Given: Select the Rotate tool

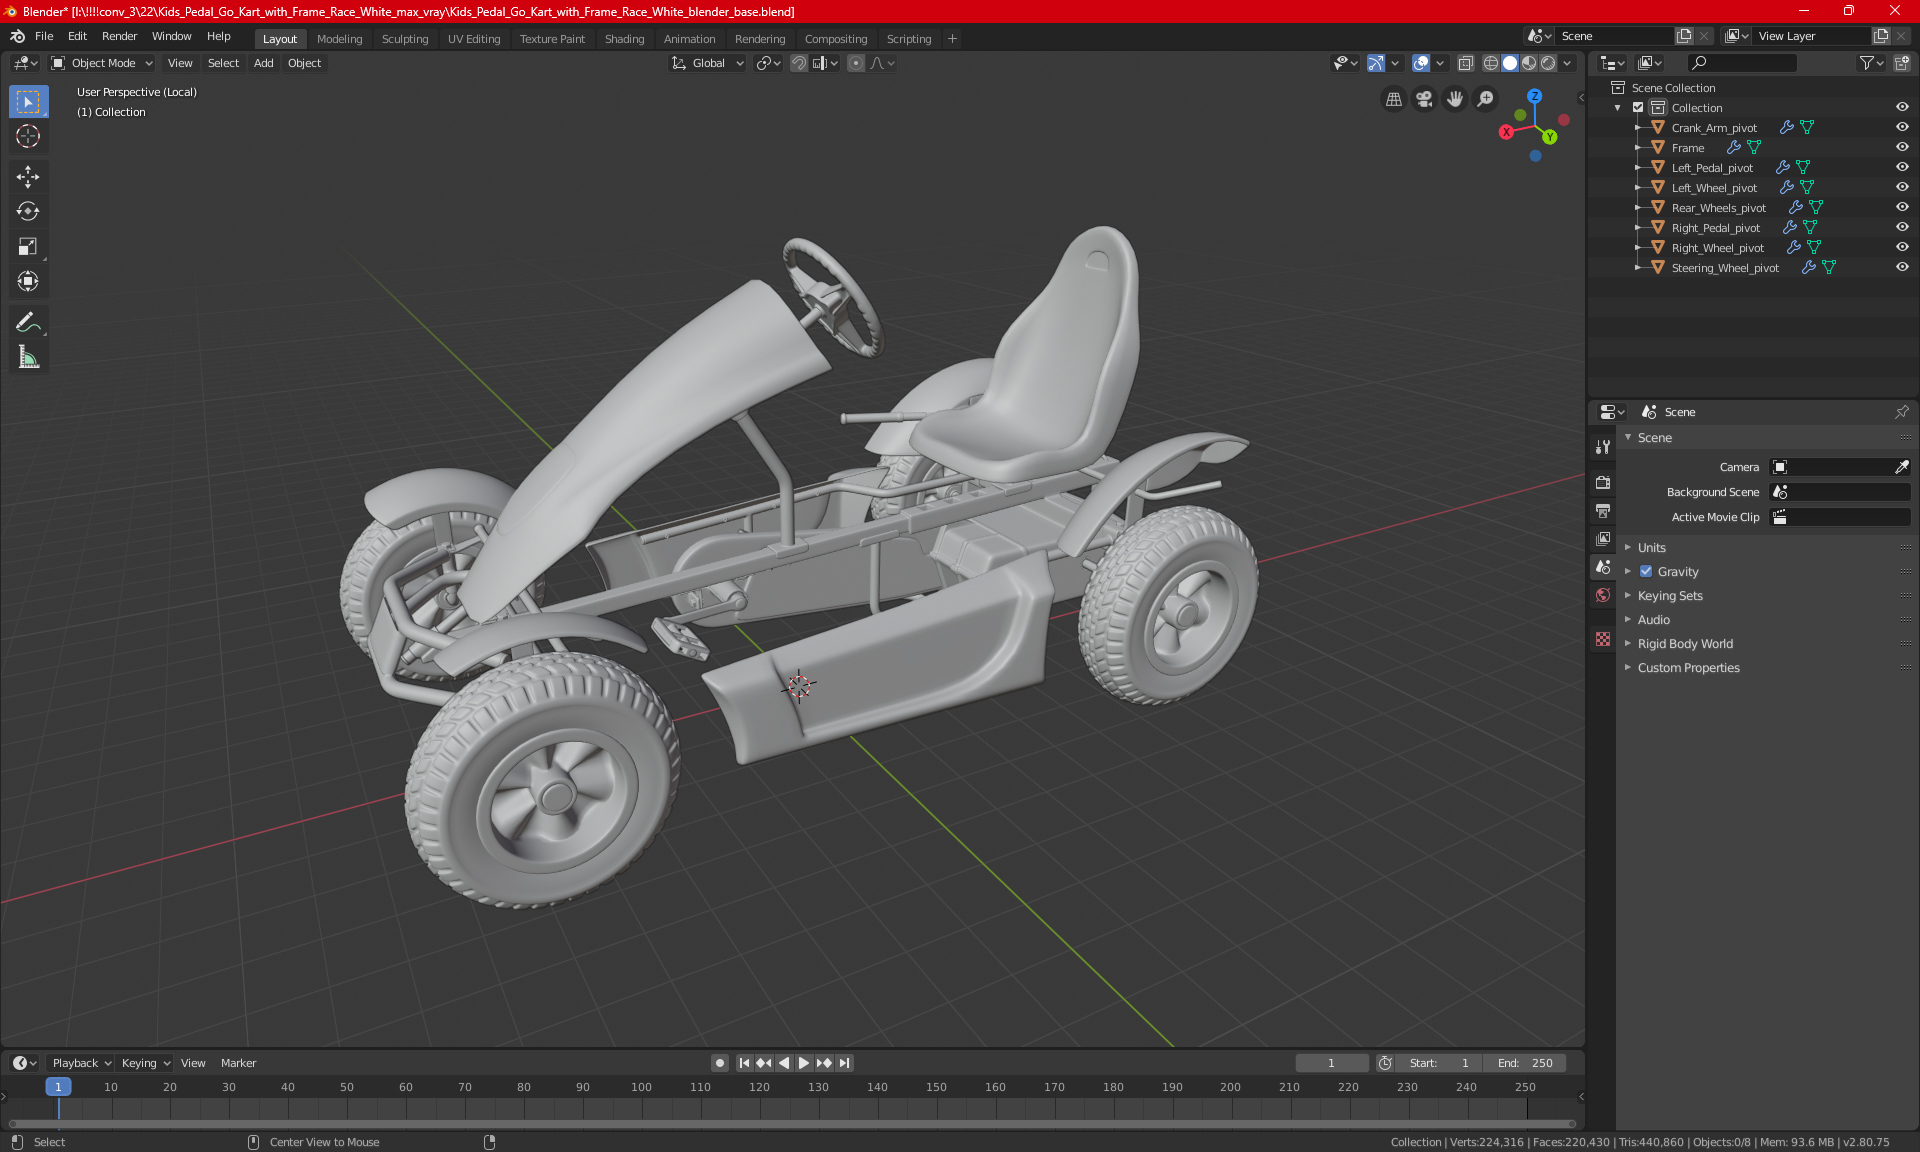Looking at the screenshot, I should [x=28, y=211].
